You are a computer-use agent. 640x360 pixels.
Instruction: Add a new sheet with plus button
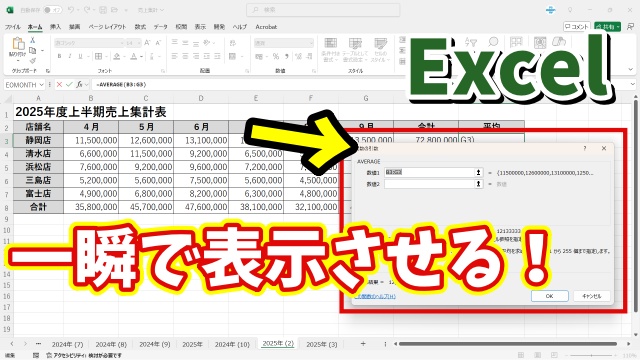363,344
